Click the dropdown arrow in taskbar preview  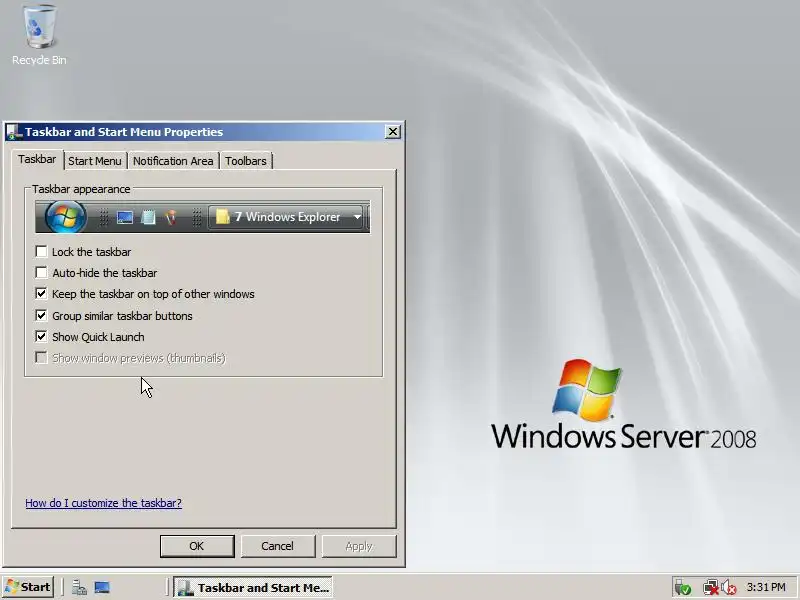tap(357, 217)
